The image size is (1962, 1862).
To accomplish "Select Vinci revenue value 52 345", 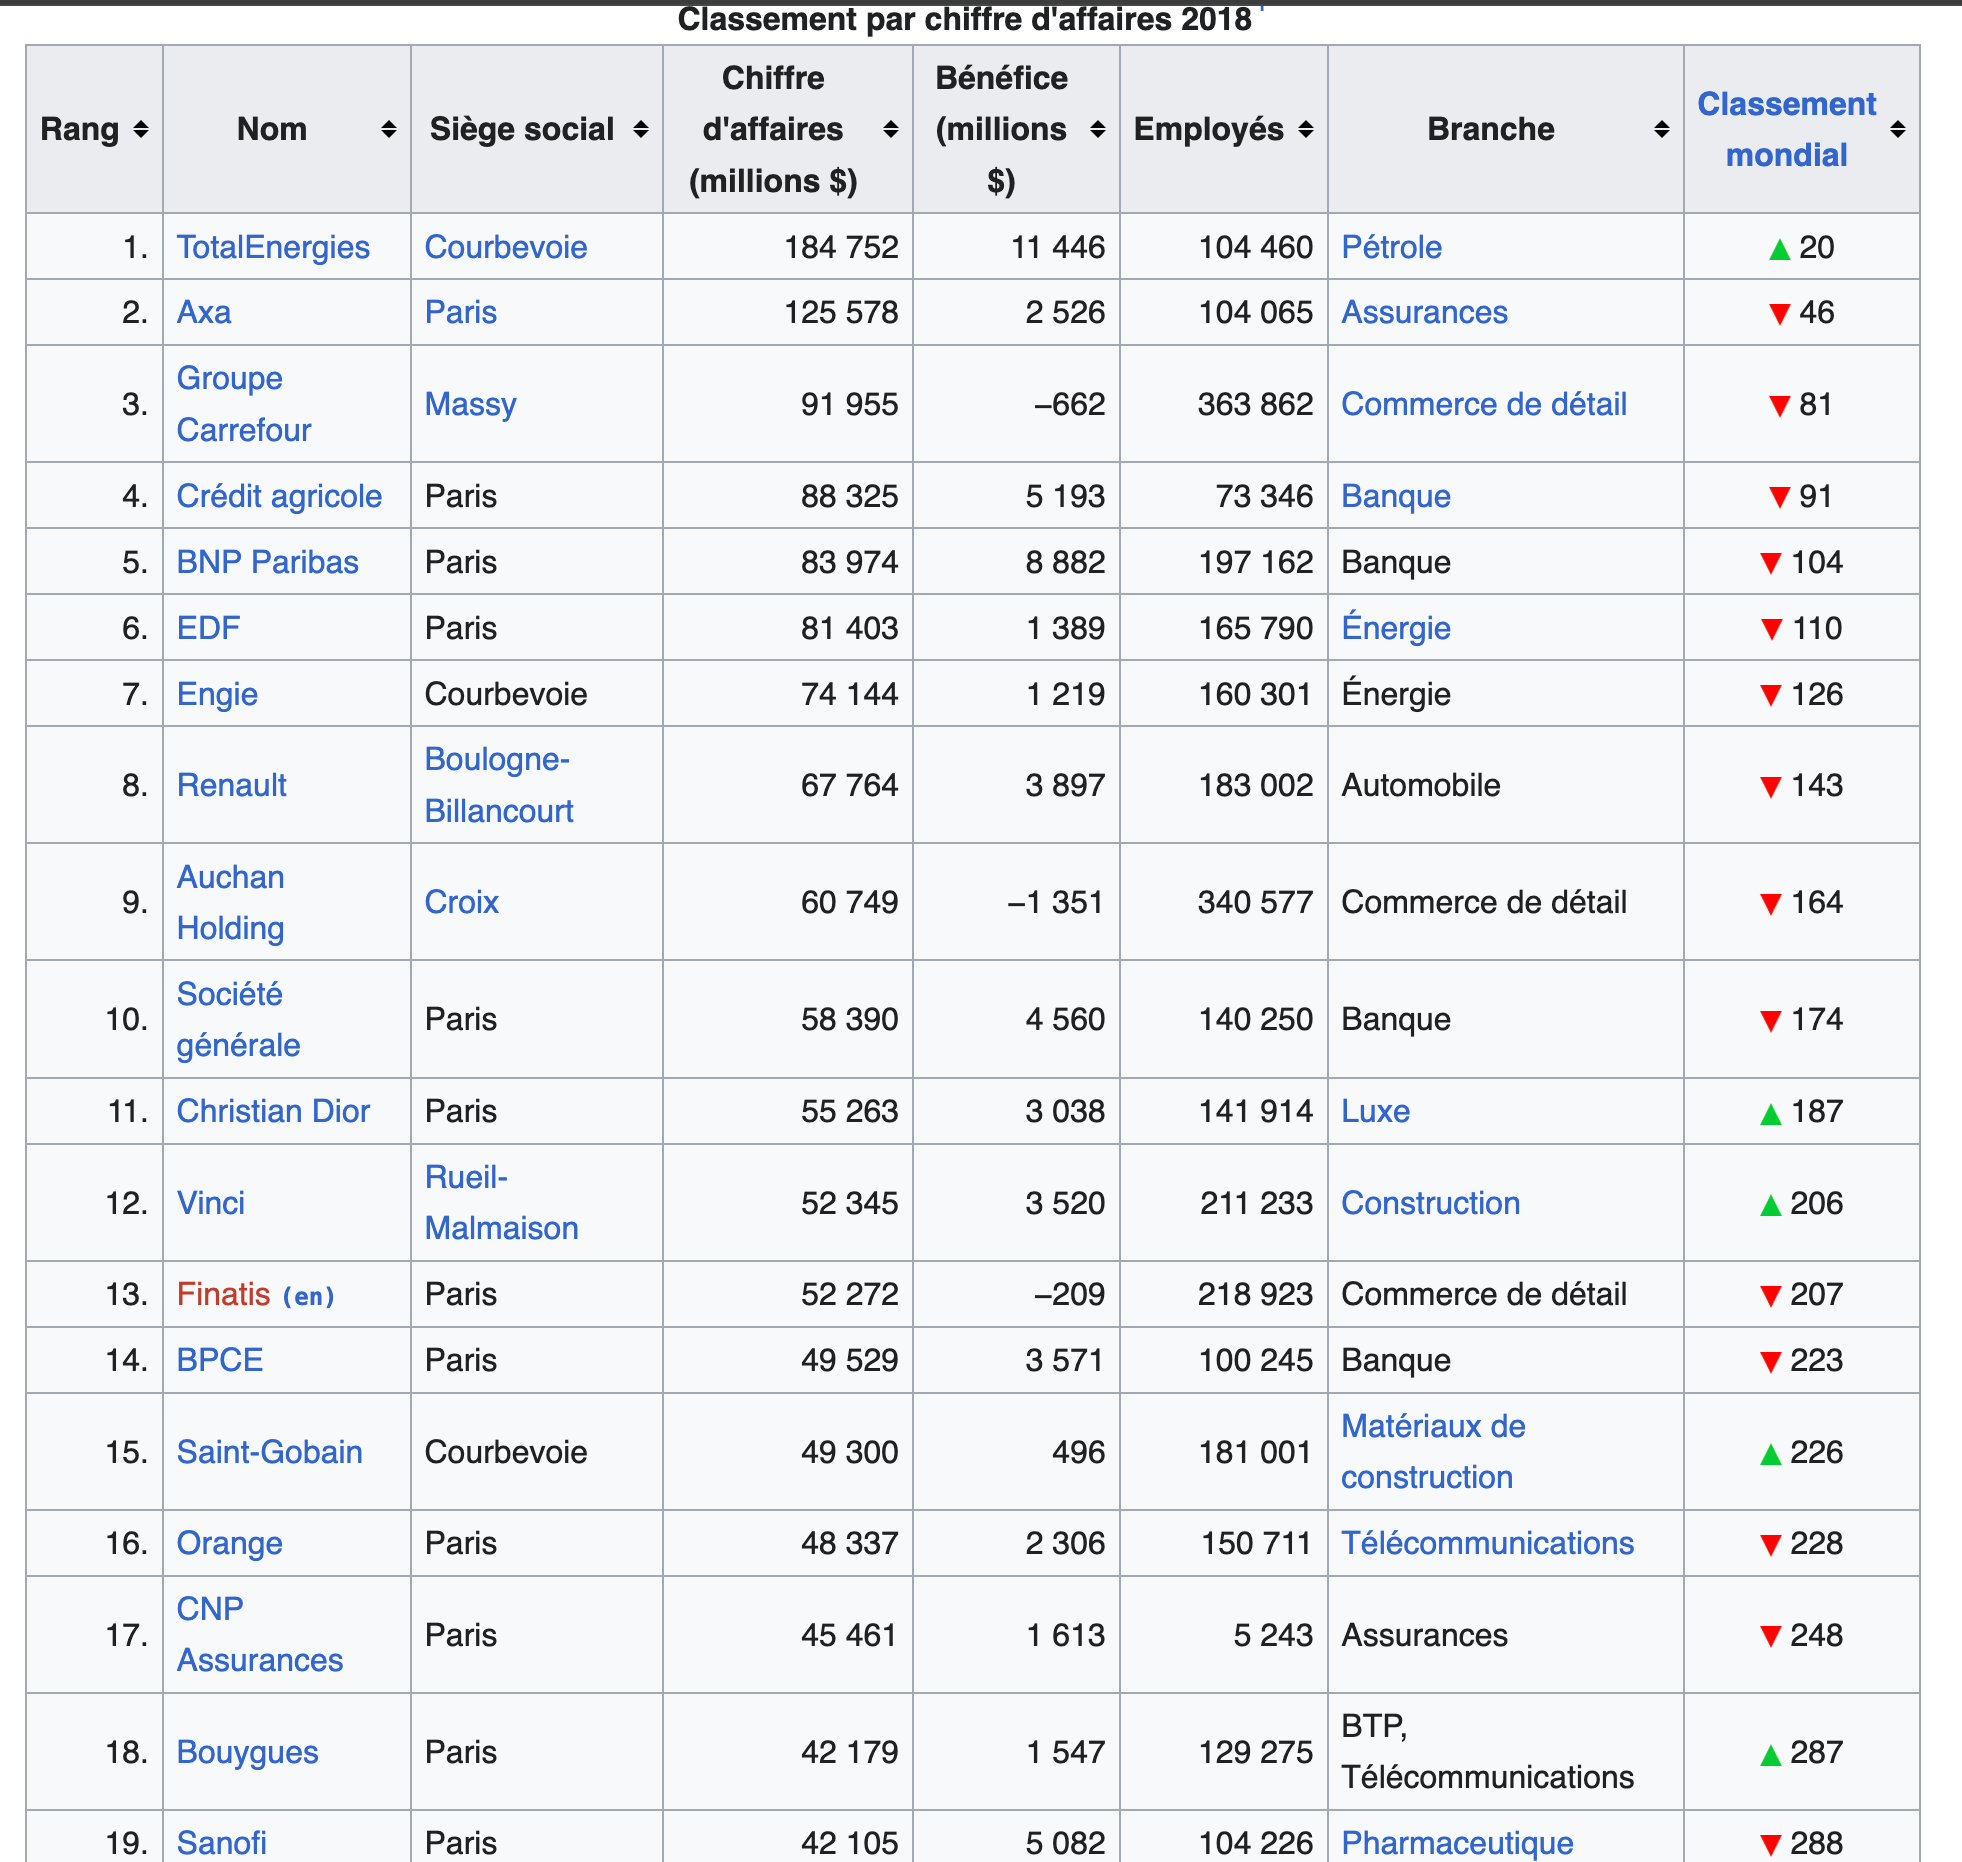I will click(x=849, y=1203).
